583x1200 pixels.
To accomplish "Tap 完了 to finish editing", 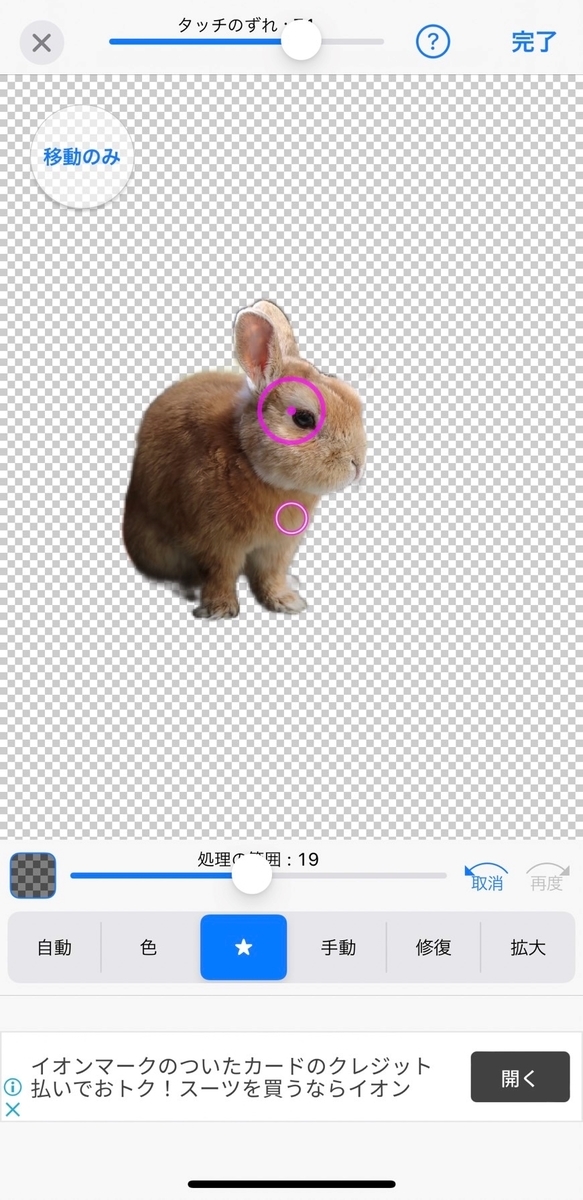I will pyautogui.click(x=534, y=42).
